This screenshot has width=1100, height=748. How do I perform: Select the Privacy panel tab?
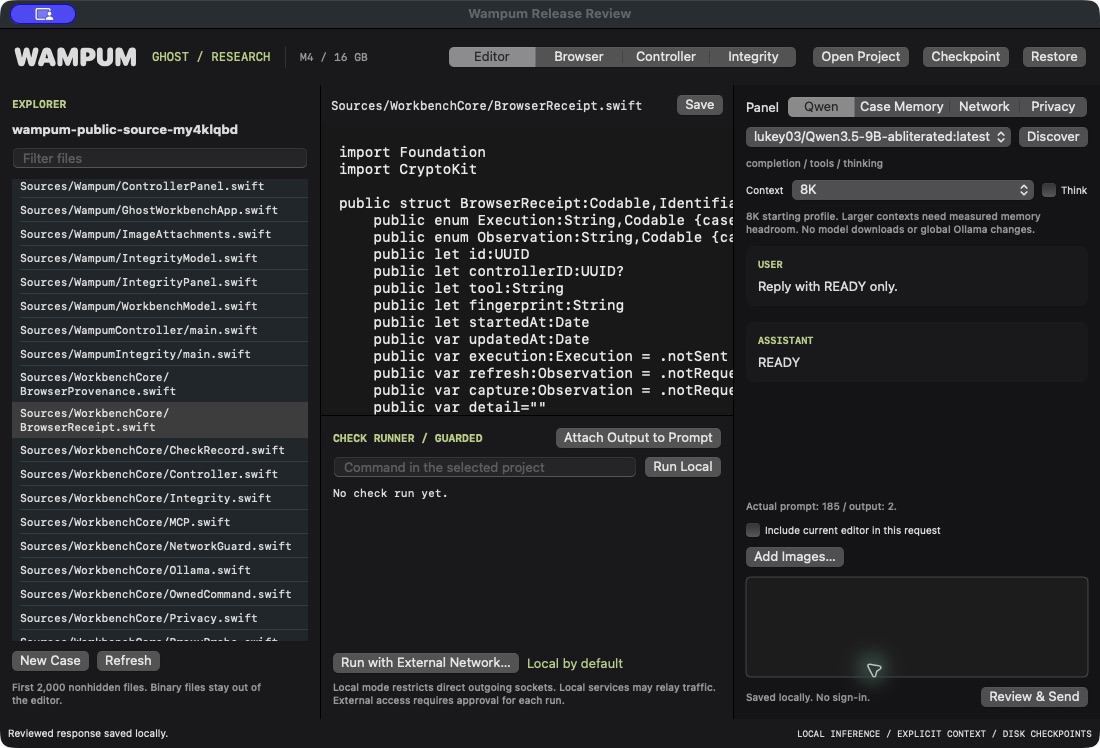click(1052, 107)
